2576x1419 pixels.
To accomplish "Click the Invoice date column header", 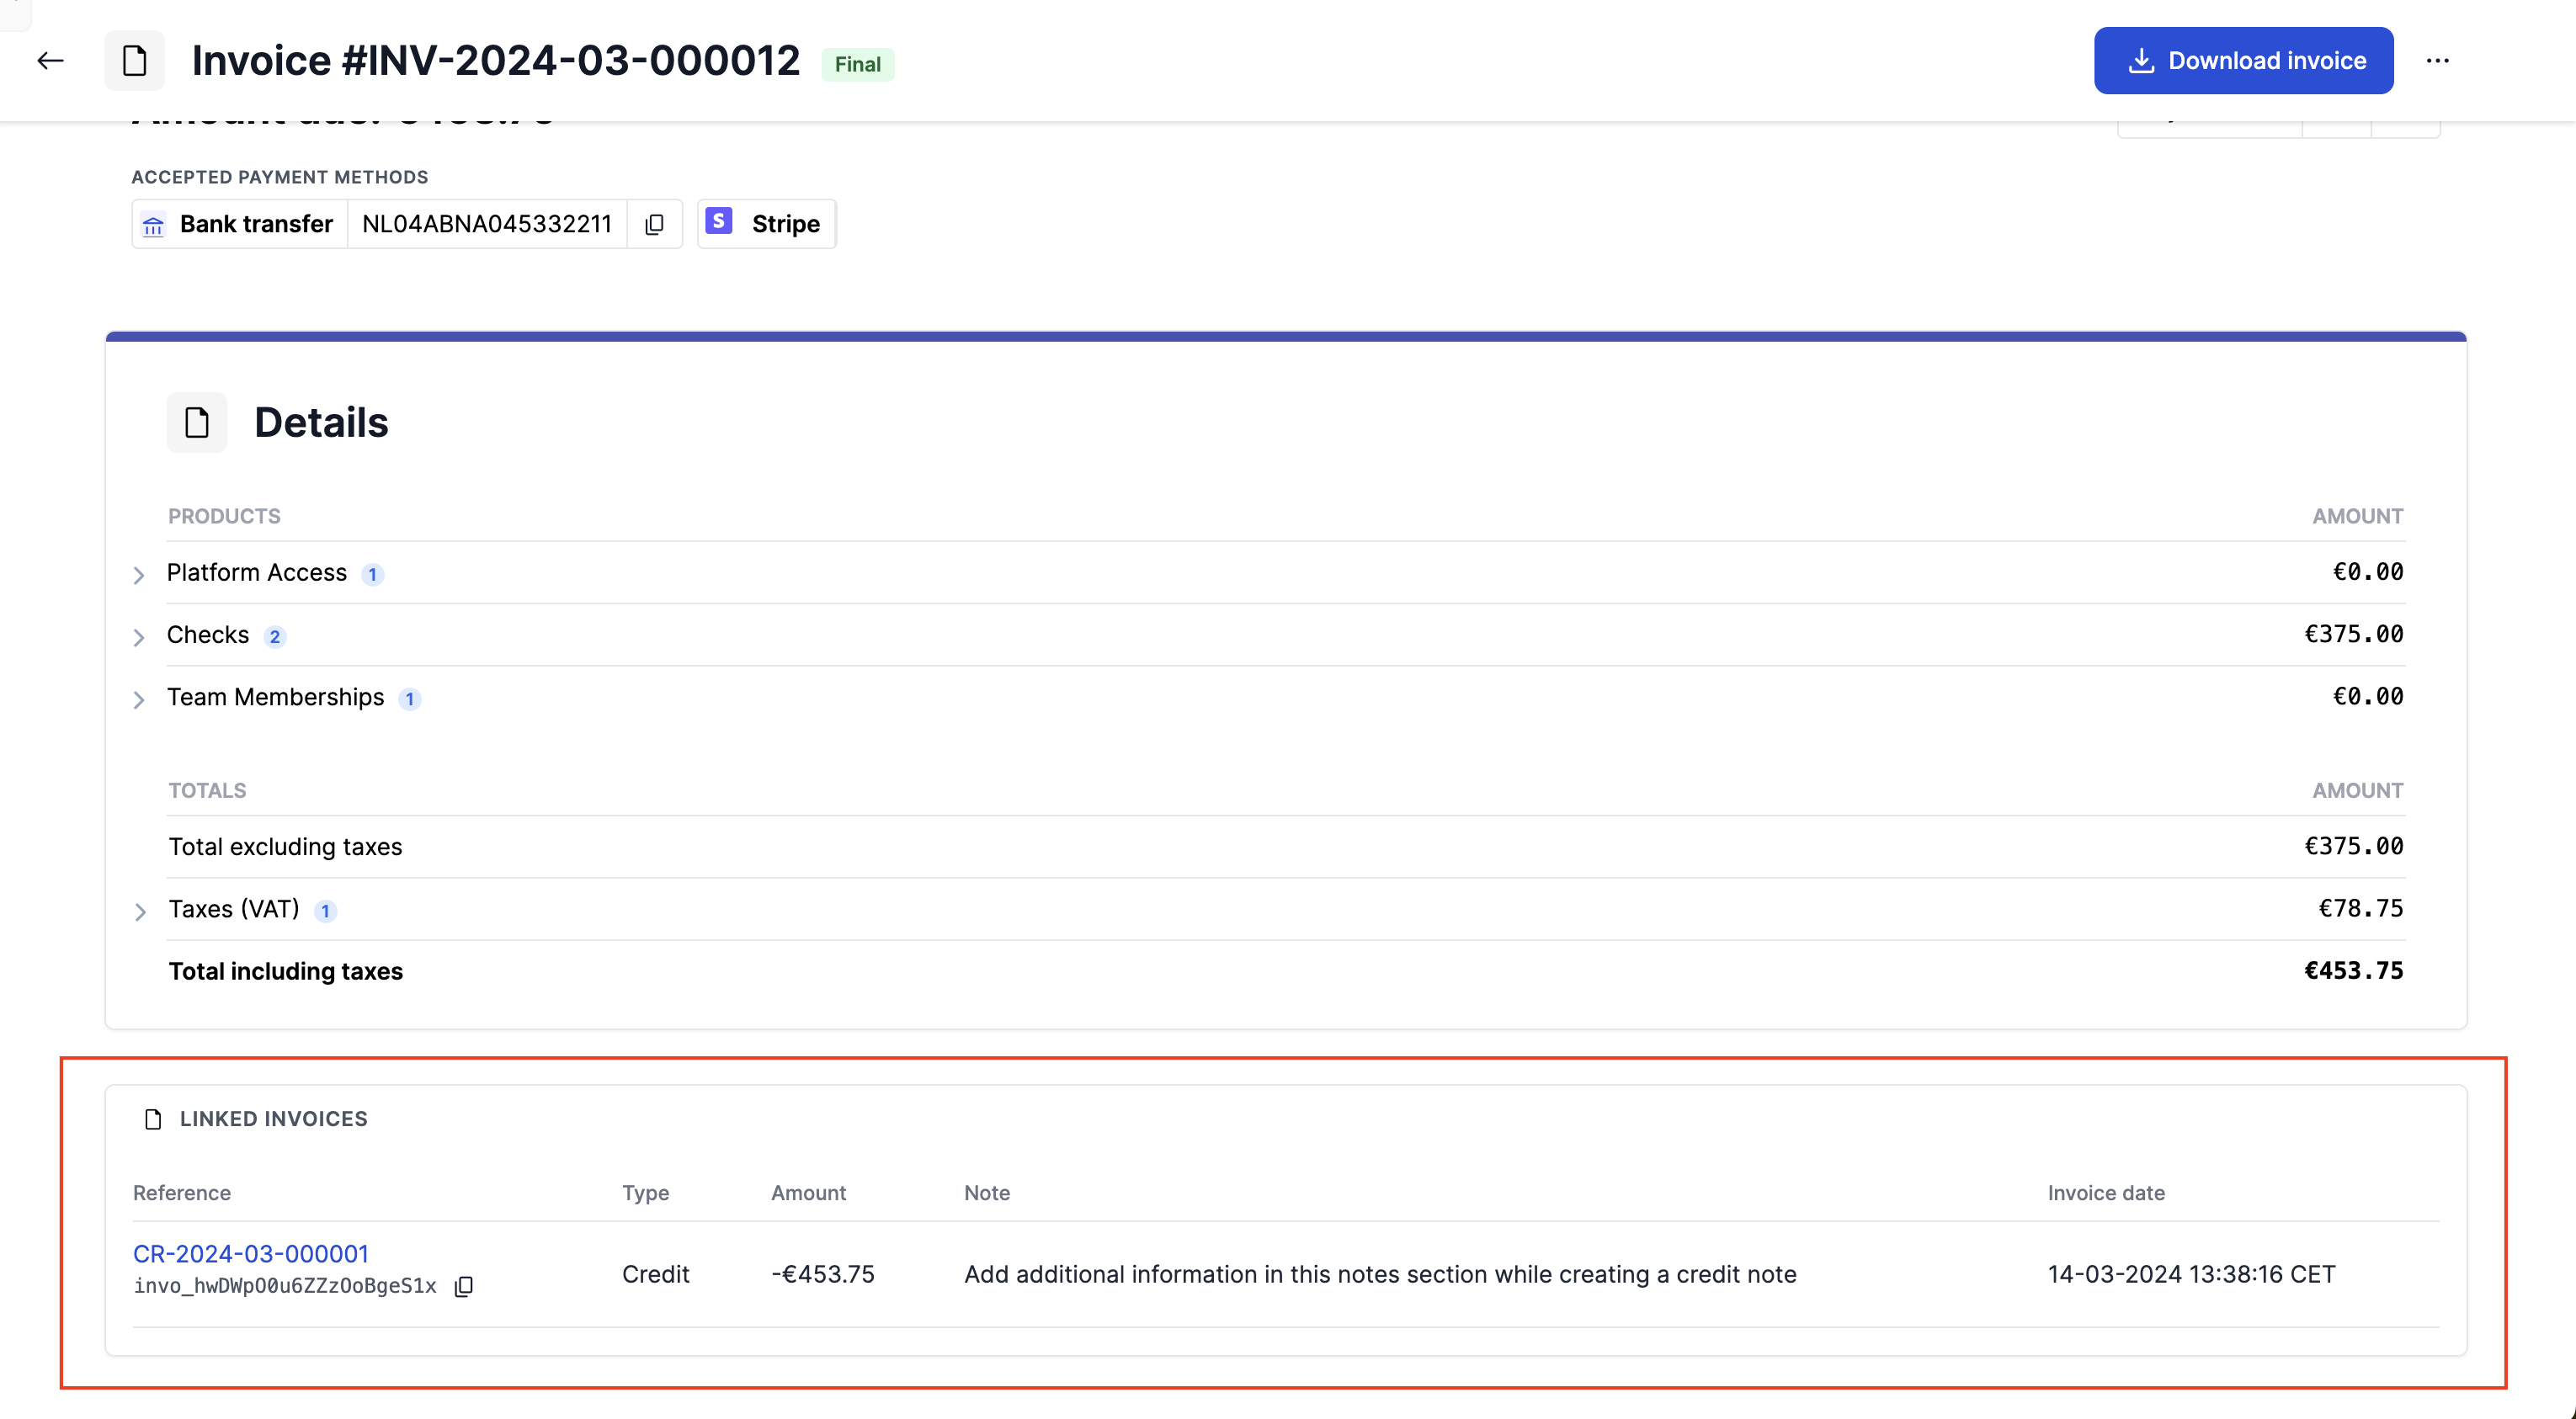I will 2105,1192.
